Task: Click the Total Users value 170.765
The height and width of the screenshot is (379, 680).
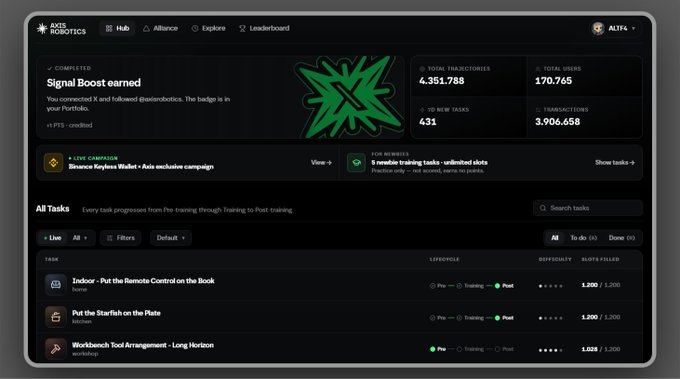Action: [x=553, y=81]
